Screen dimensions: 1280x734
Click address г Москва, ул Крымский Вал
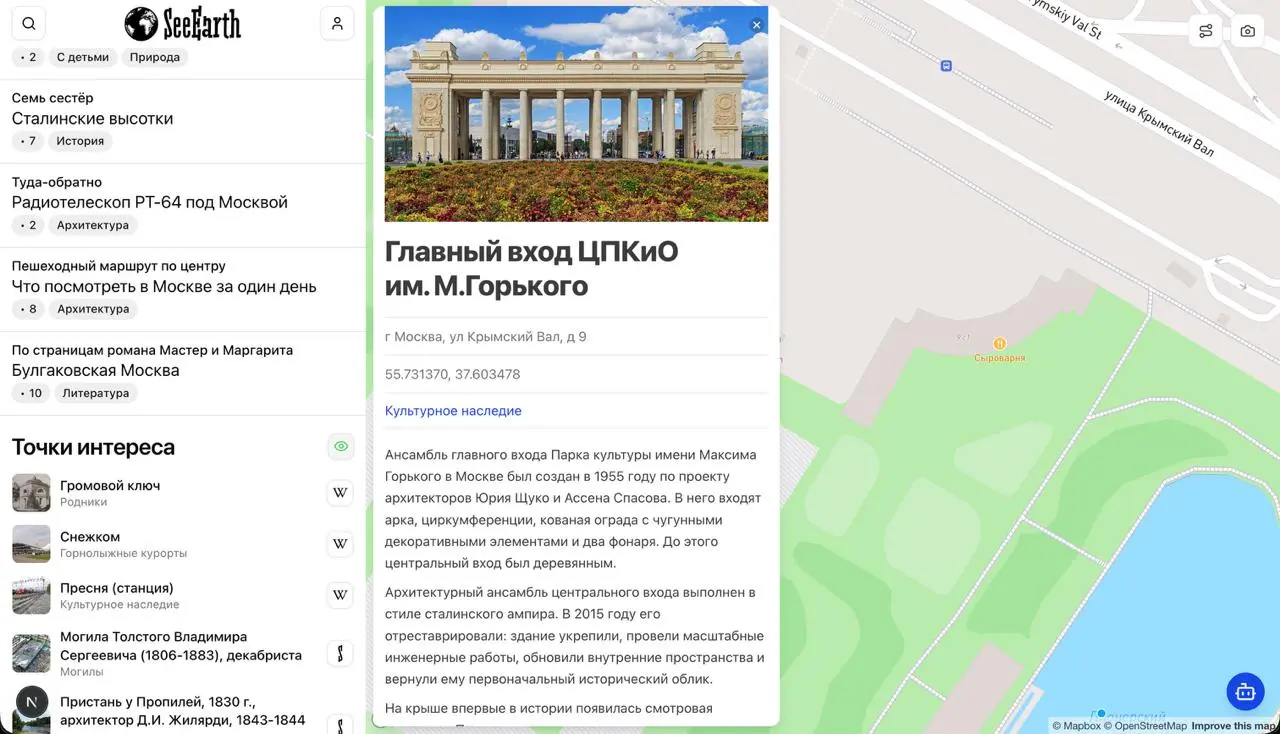pos(486,337)
